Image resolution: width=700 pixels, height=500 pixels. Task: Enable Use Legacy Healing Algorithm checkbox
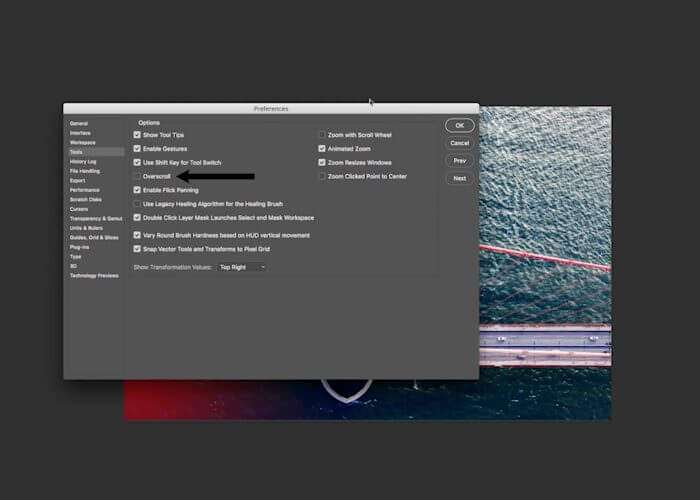point(137,204)
